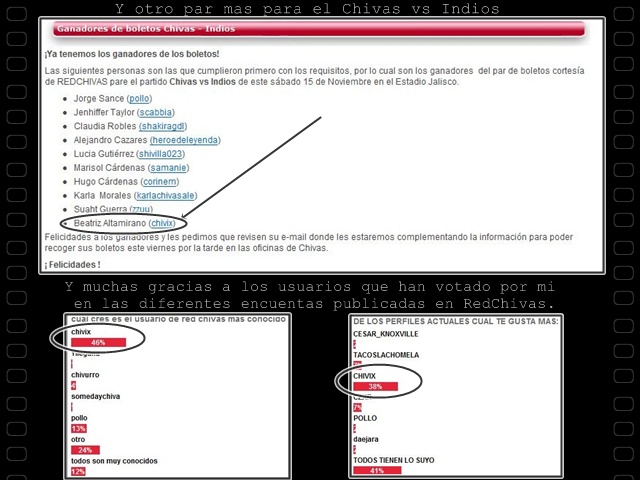
Task: Open the corinem user profile link
Action: (160, 182)
